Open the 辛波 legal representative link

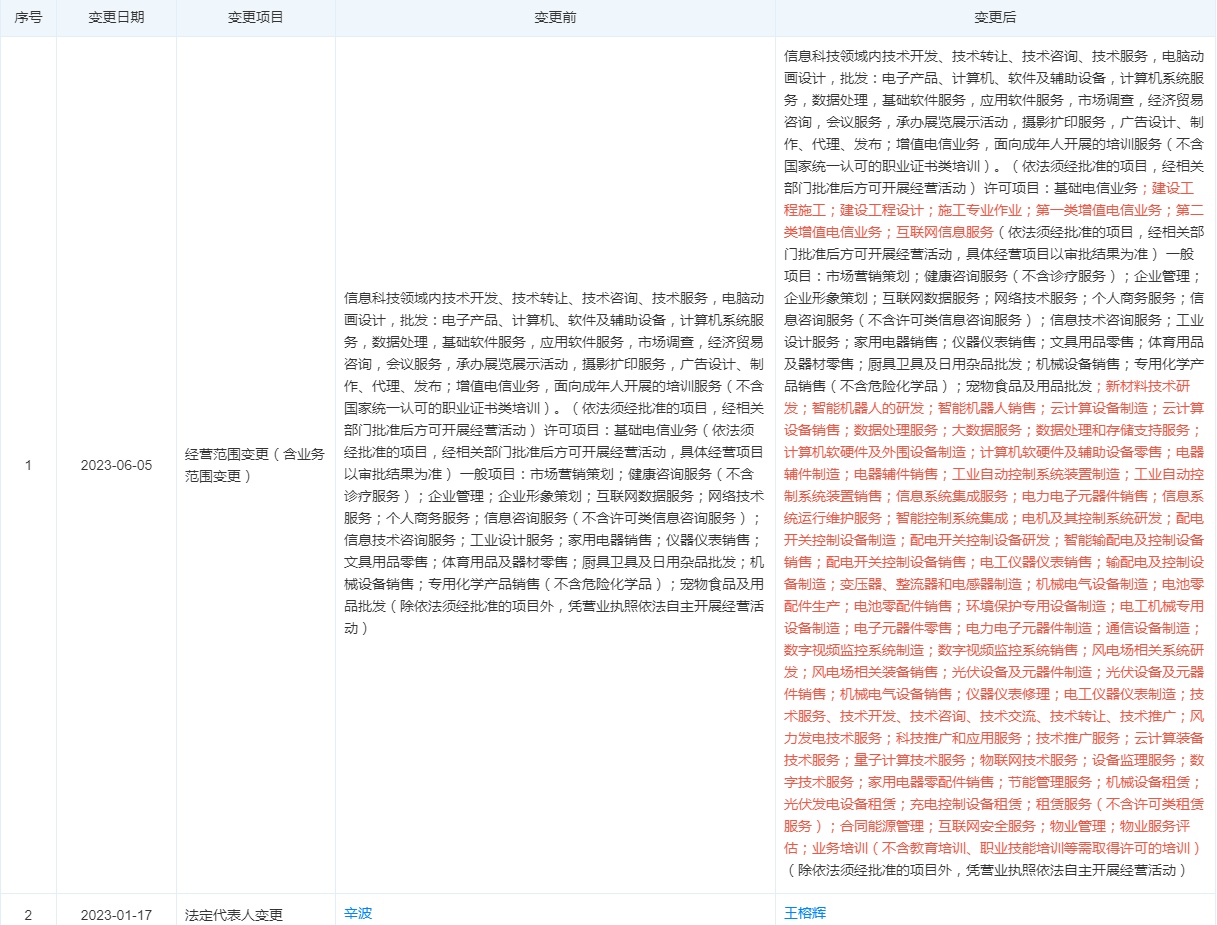[x=358, y=913]
